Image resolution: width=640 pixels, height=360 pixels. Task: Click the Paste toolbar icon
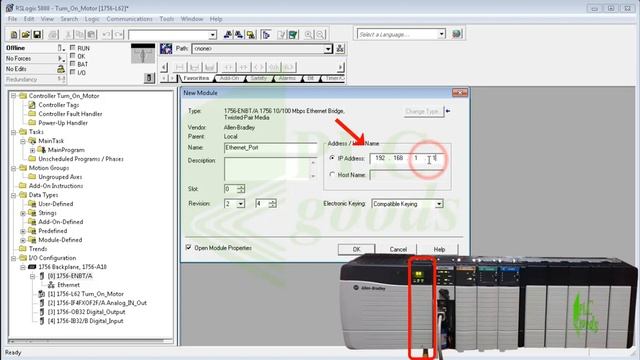tap(92, 35)
